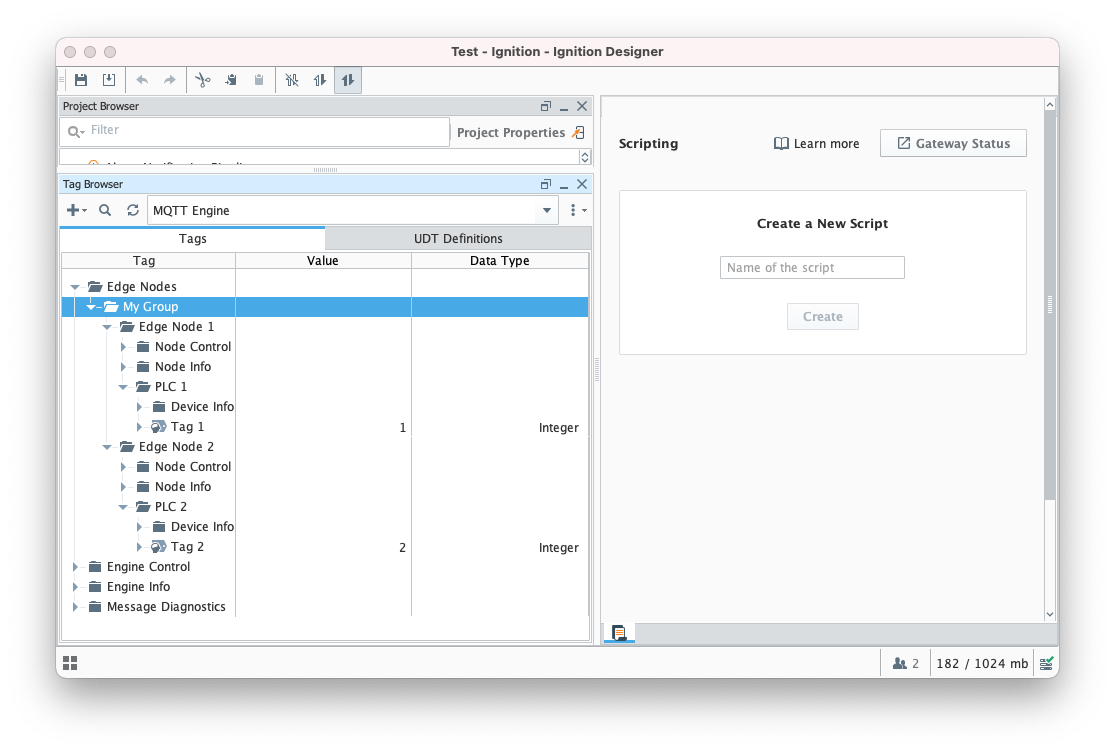Expand Node Control under Edge Node 1
Viewport: 1115px width, 752px height.
[x=123, y=347]
